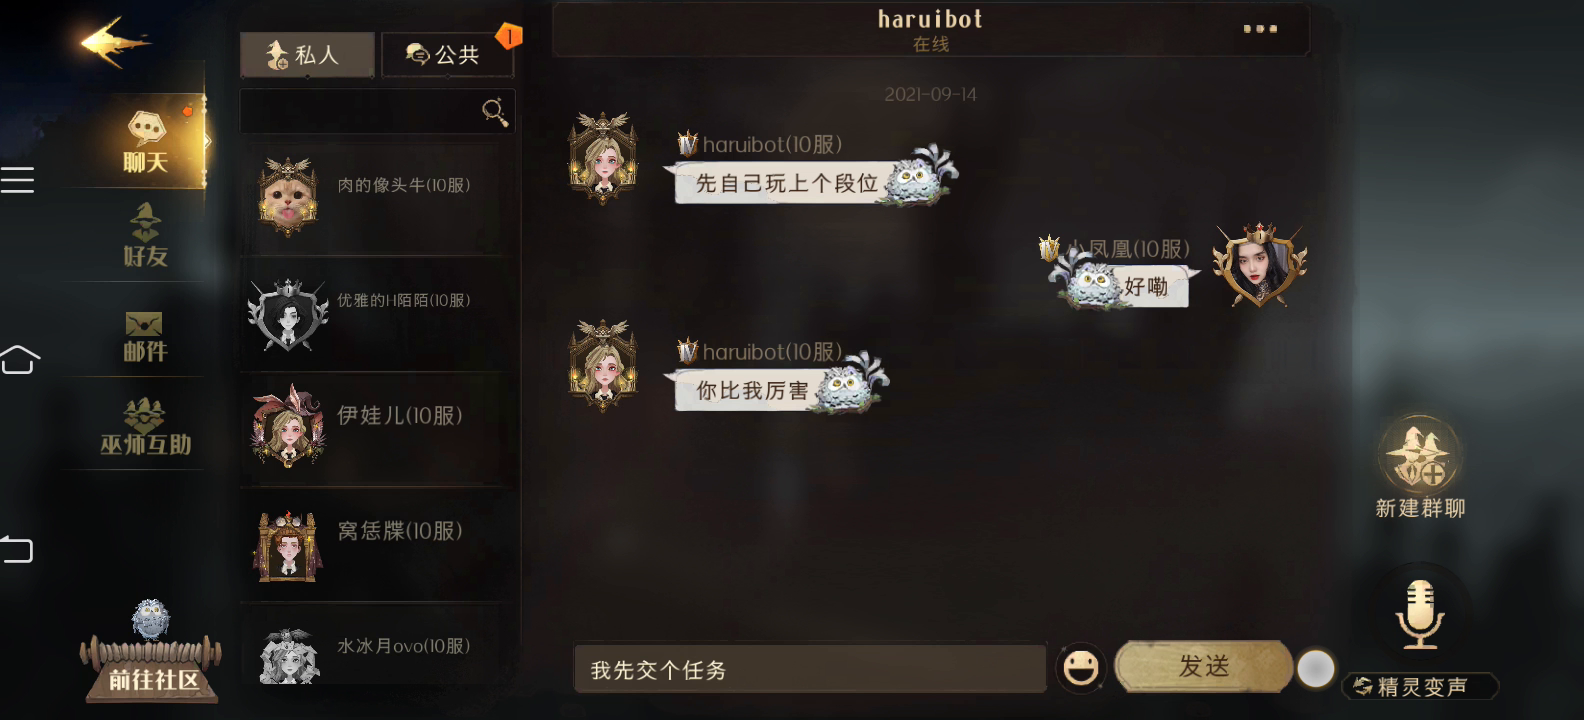Toggle 精灵变声 voice changer
Screen dimensions: 1584x720
pos(1420,686)
